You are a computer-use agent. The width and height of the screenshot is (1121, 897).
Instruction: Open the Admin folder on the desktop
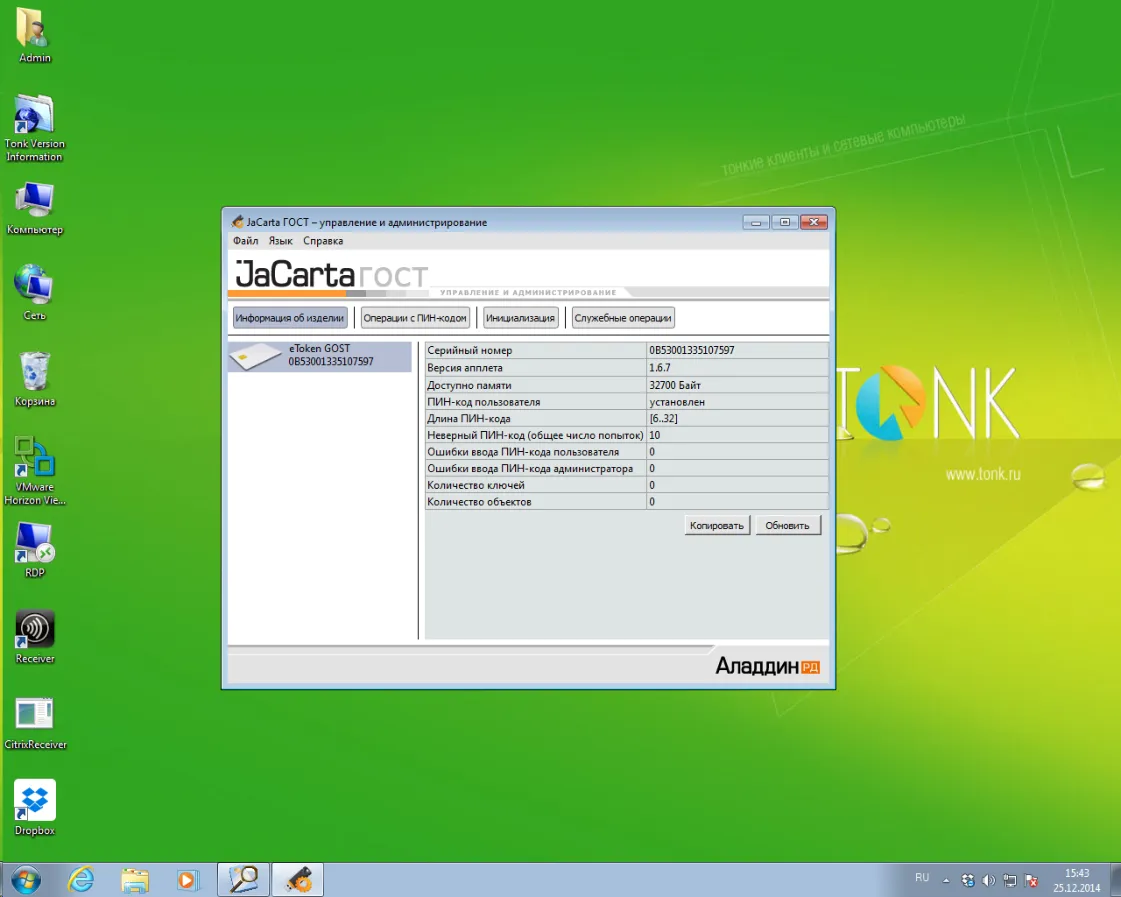point(34,34)
